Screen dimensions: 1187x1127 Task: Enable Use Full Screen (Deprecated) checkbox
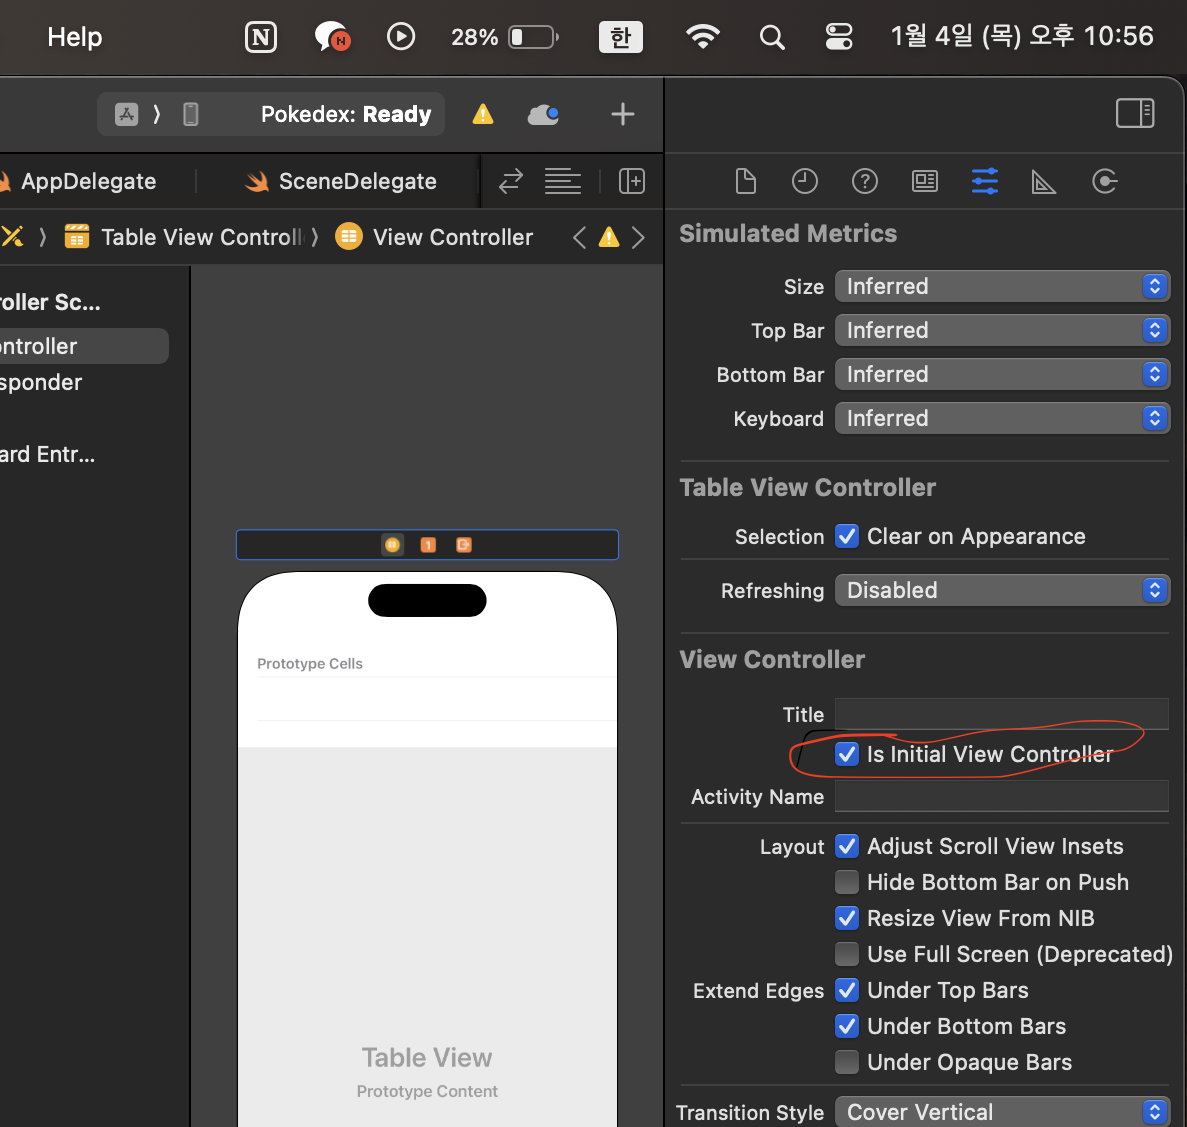point(846,954)
